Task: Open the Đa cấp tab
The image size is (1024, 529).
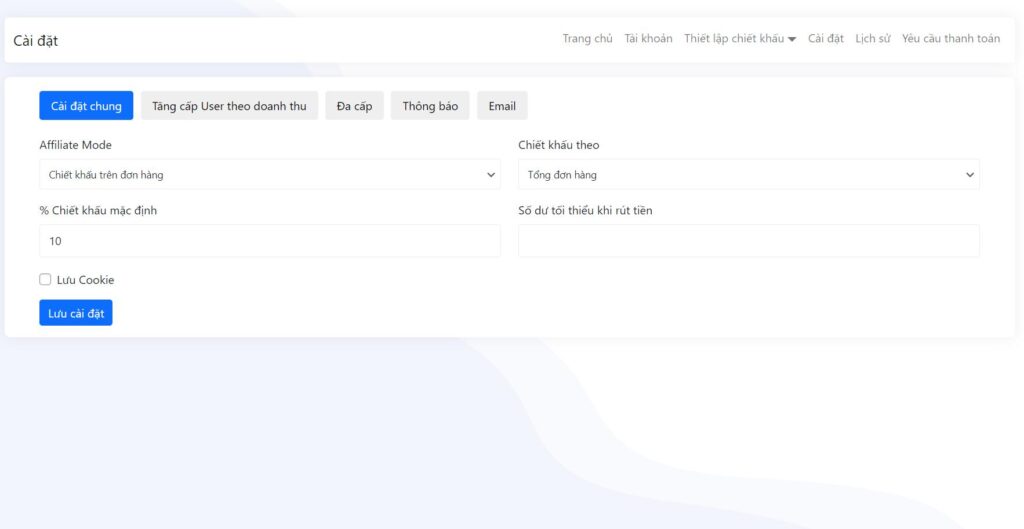Action: (x=354, y=106)
